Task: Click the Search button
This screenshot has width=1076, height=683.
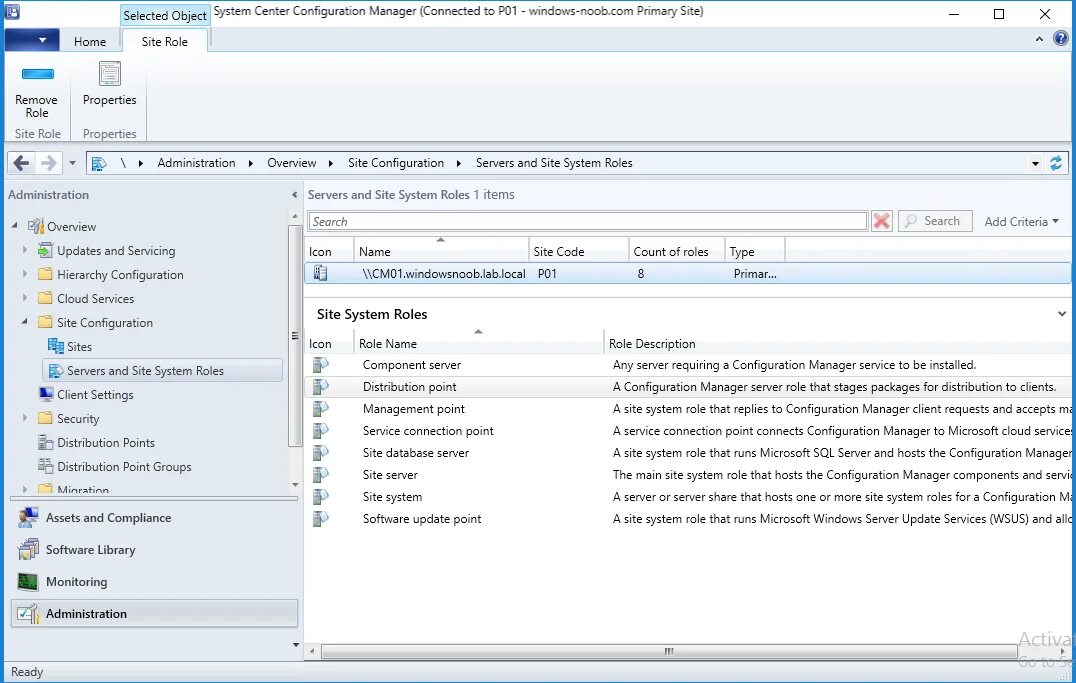Action: point(935,221)
